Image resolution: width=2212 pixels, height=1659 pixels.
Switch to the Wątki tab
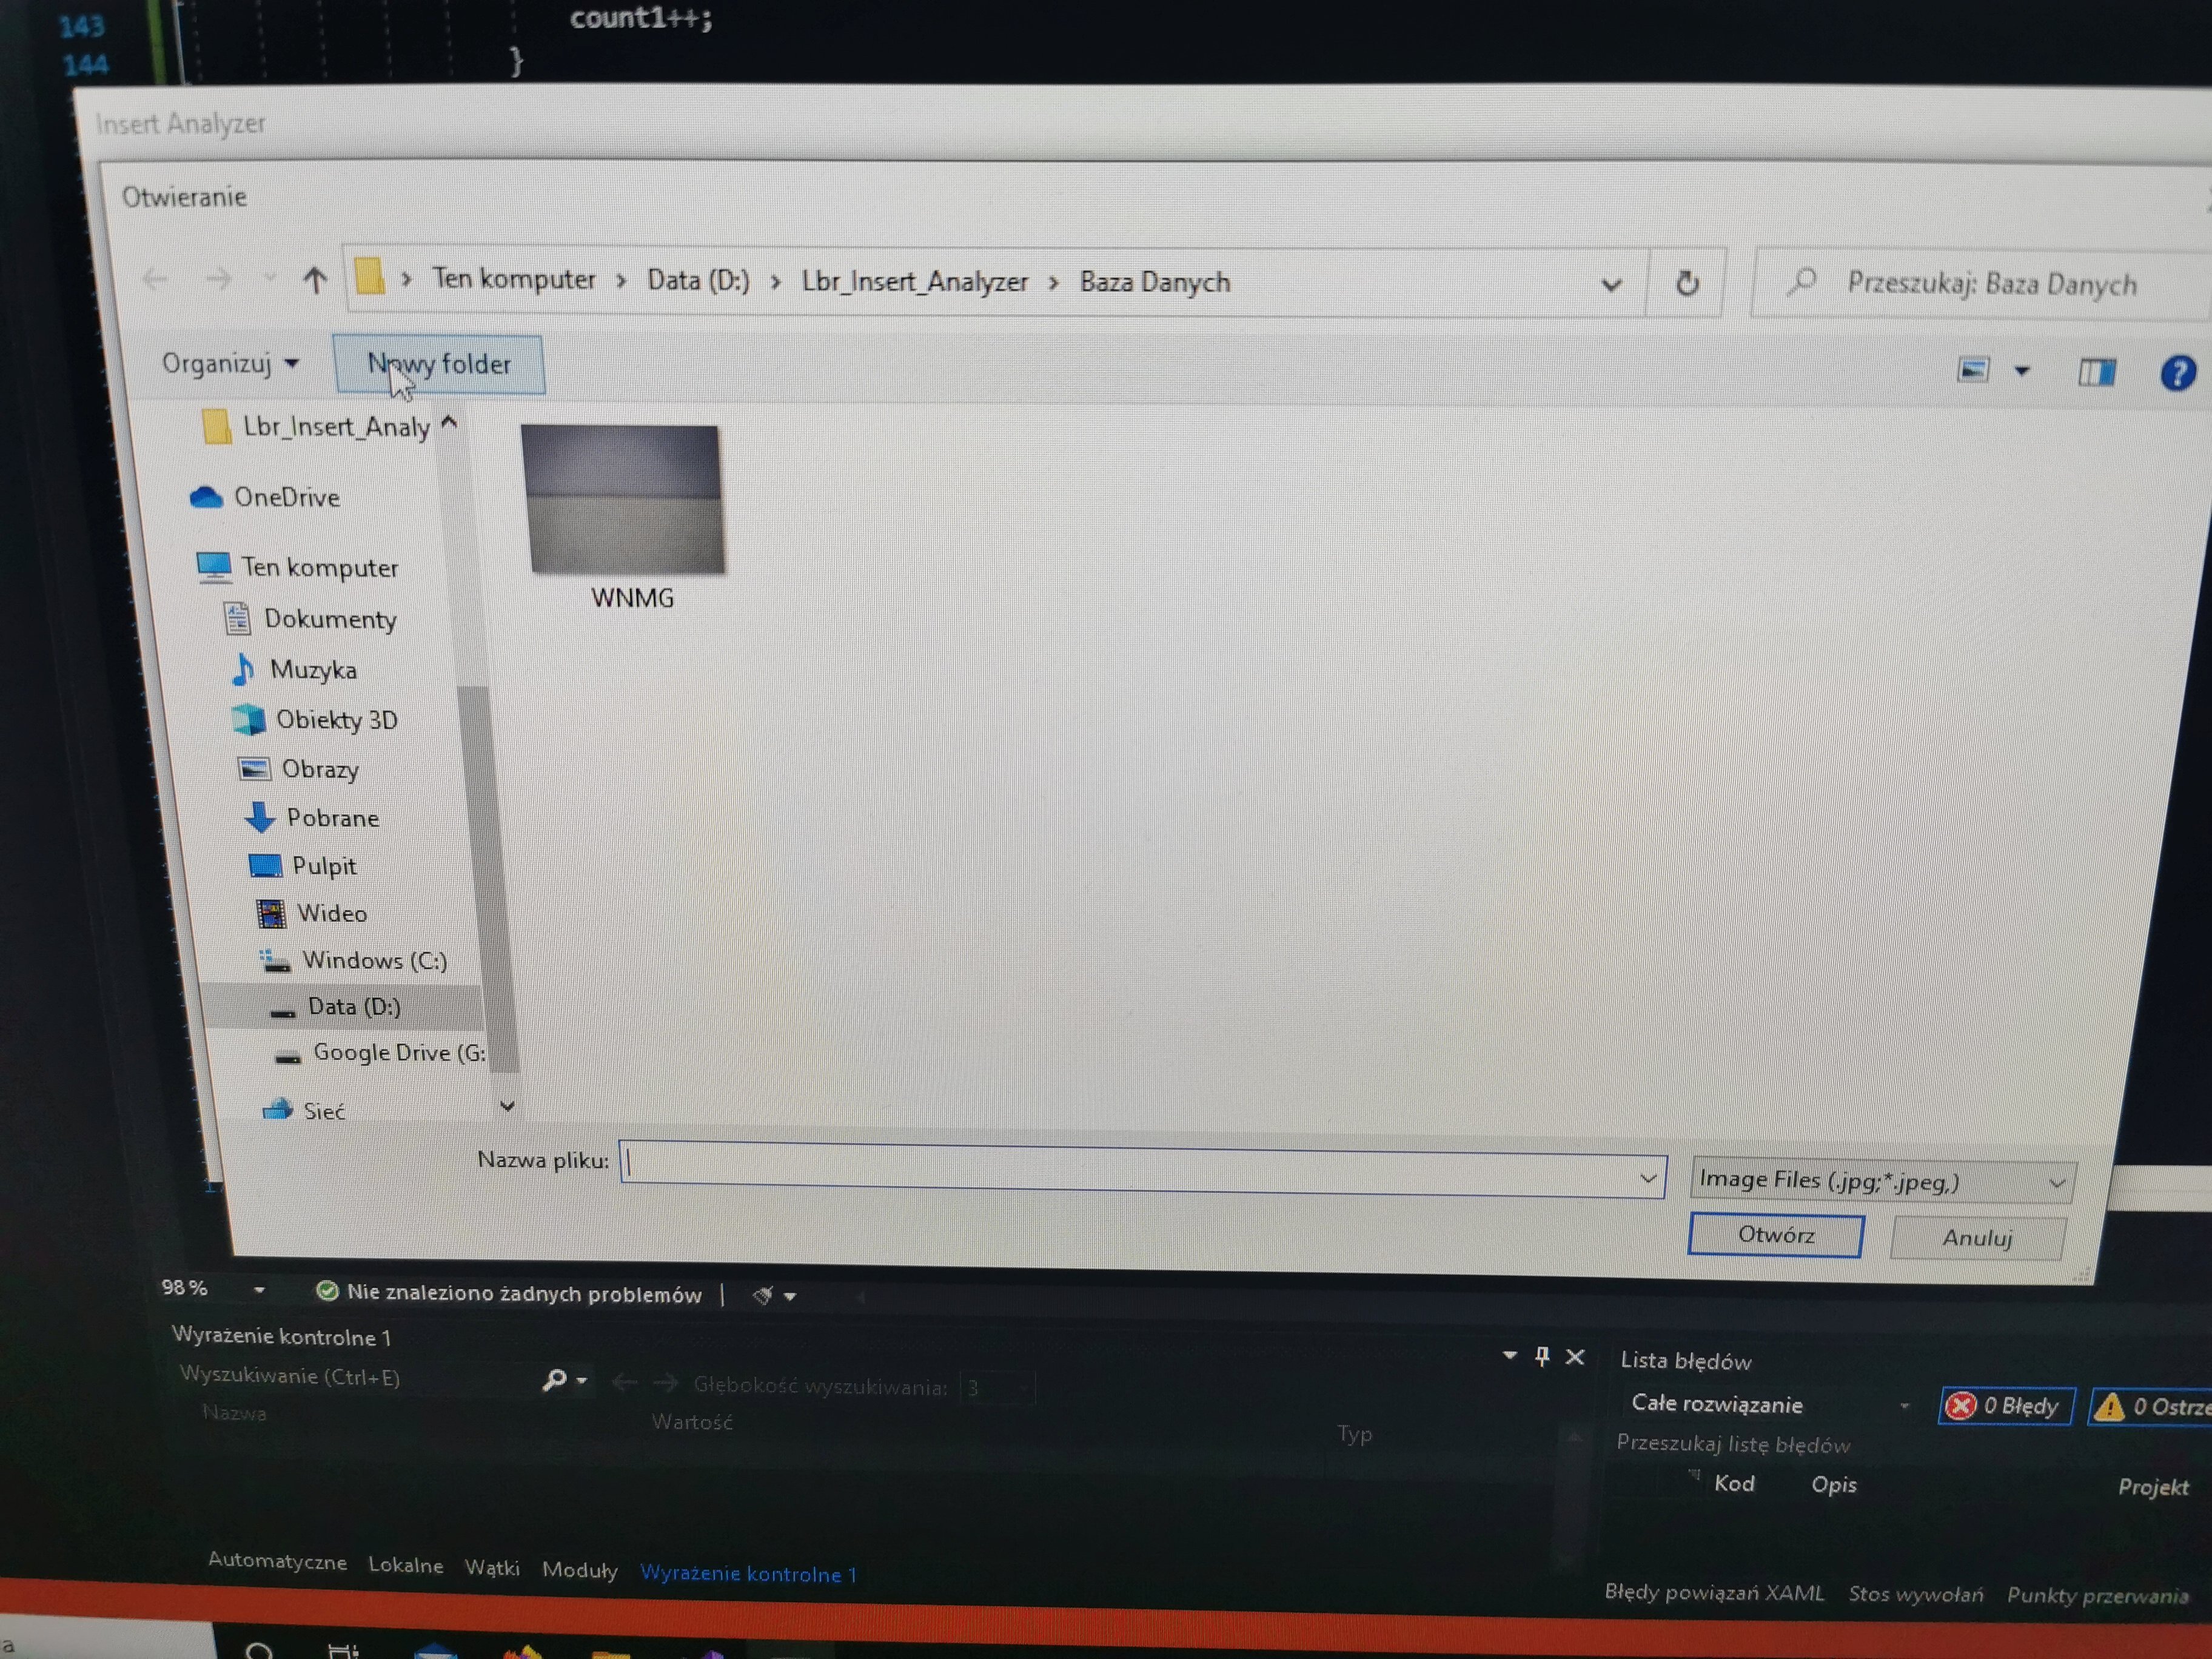point(492,1568)
